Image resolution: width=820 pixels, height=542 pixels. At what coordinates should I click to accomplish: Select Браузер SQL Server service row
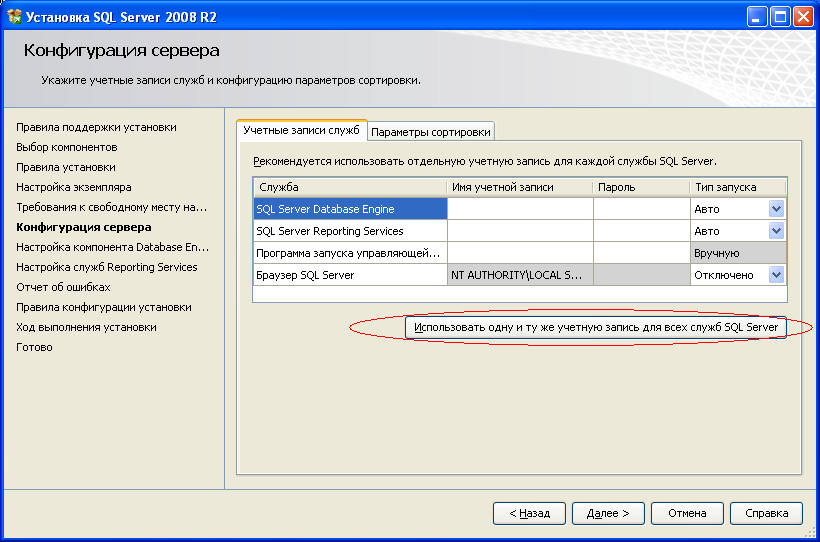point(350,275)
